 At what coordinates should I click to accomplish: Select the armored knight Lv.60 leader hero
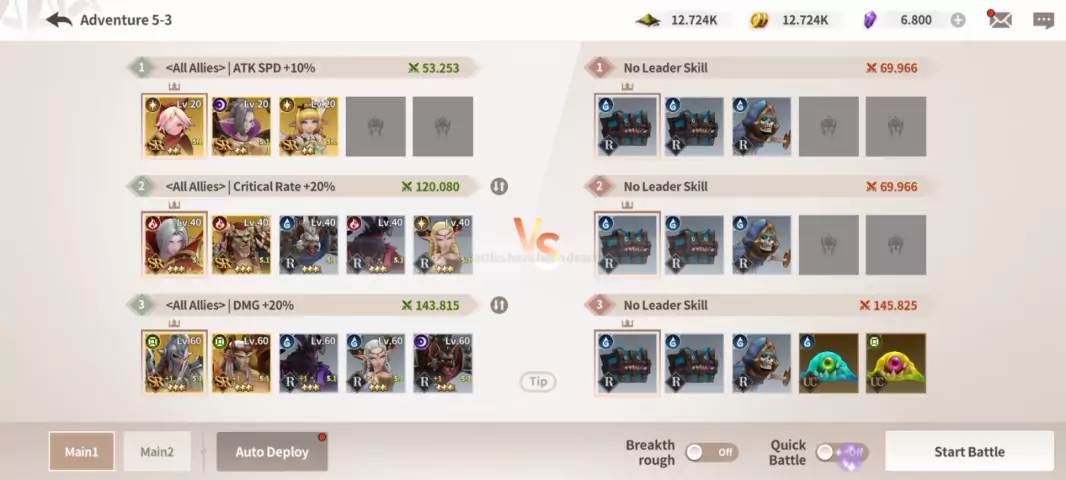pos(174,363)
